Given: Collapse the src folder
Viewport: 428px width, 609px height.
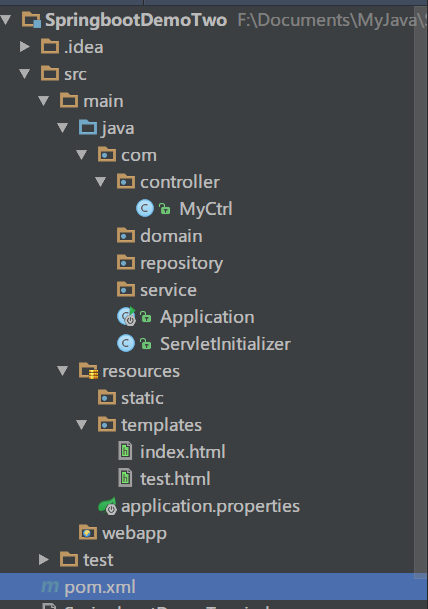Looking at the screenshot, I should point(25,73).
